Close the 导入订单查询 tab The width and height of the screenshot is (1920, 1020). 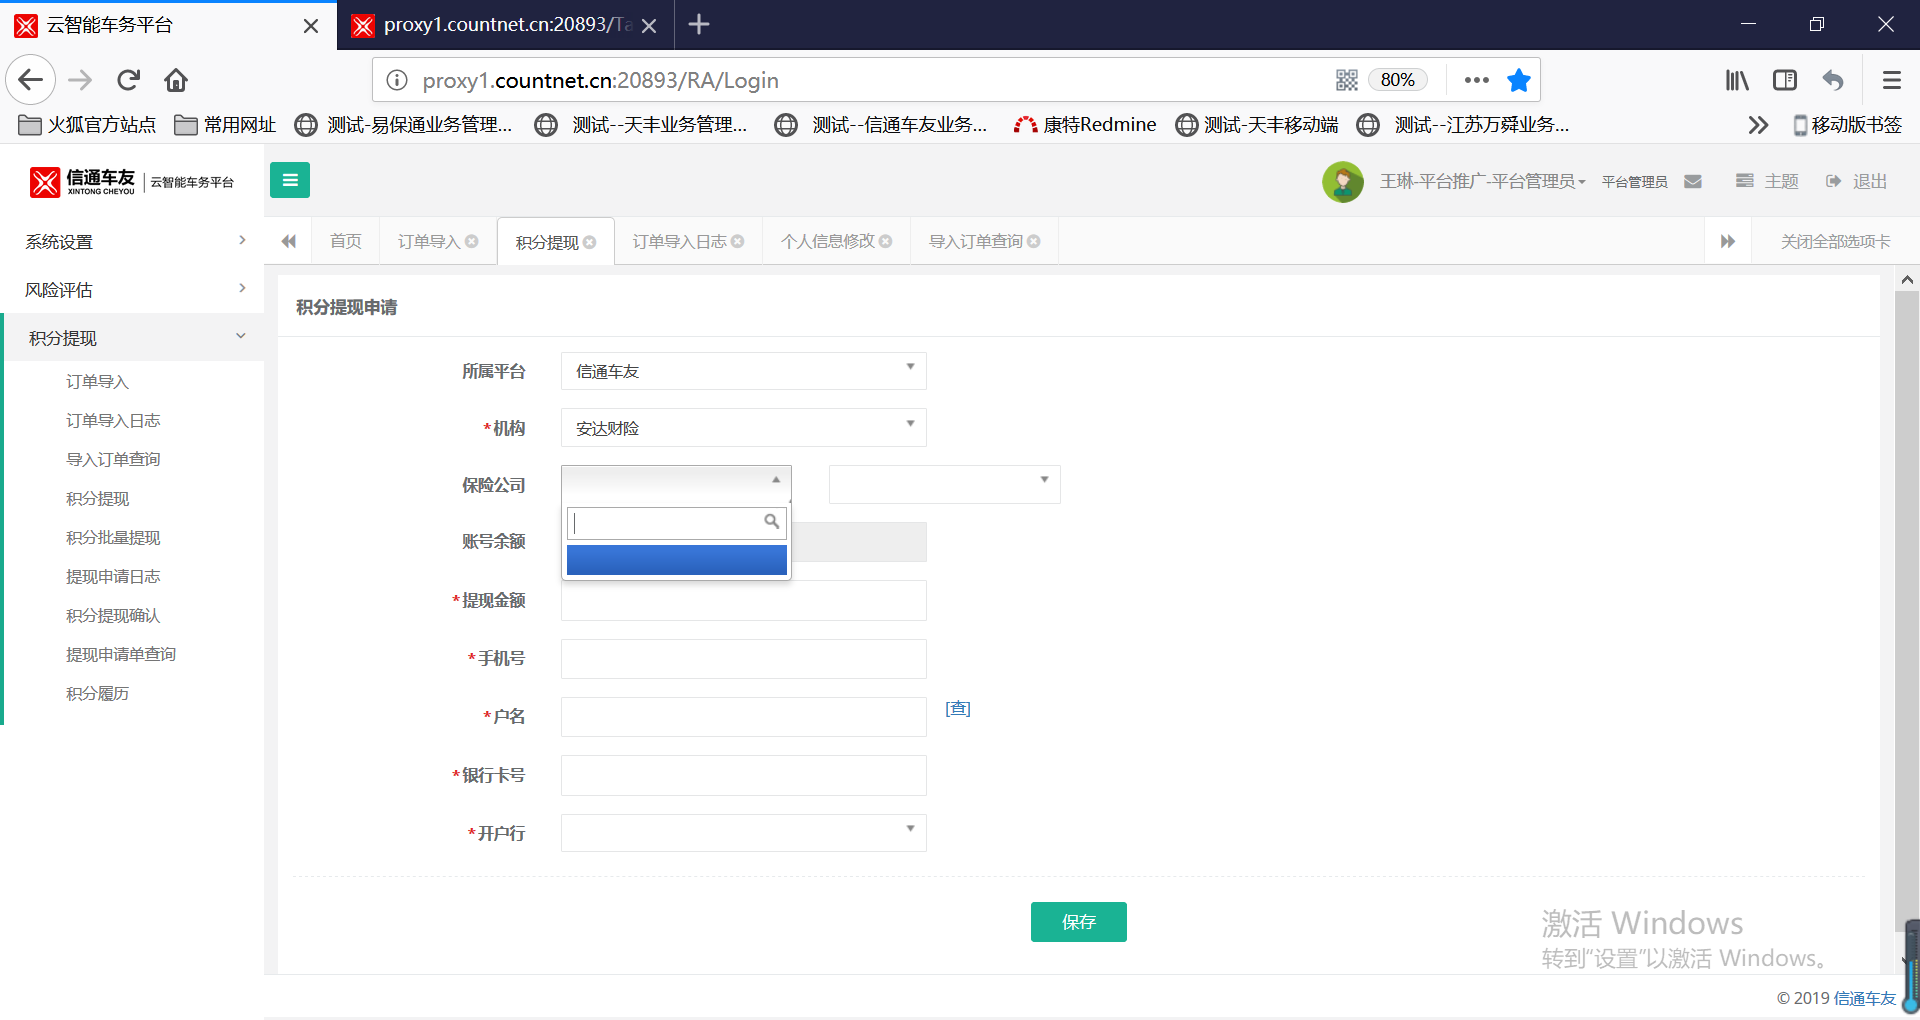(1034, 241)
